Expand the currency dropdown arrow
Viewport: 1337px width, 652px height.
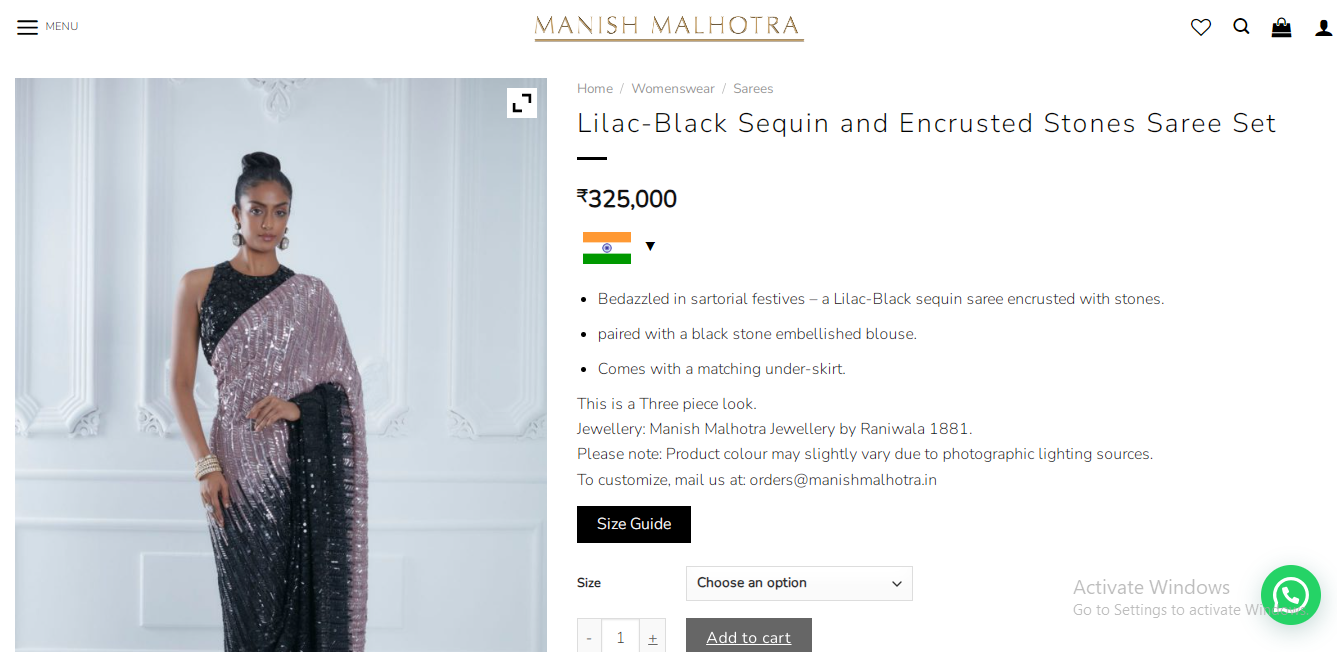tap(650, 247)
